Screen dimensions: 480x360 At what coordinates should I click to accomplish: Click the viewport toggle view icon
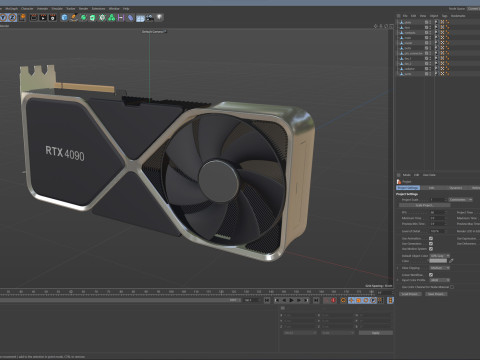click(391, 26)
